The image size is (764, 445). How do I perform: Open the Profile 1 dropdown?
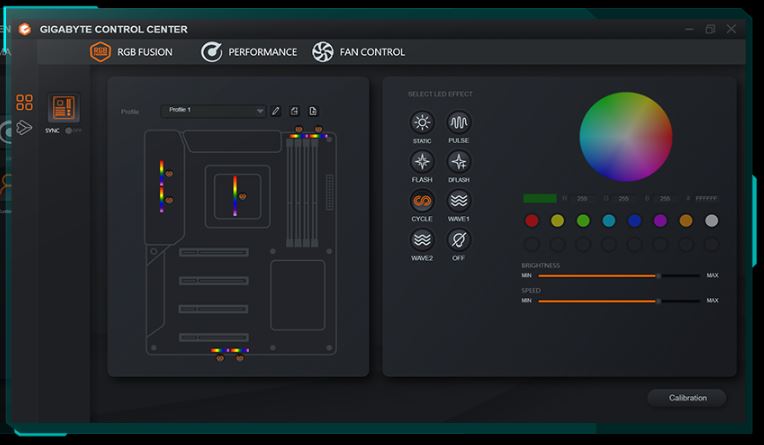point(215,111)
